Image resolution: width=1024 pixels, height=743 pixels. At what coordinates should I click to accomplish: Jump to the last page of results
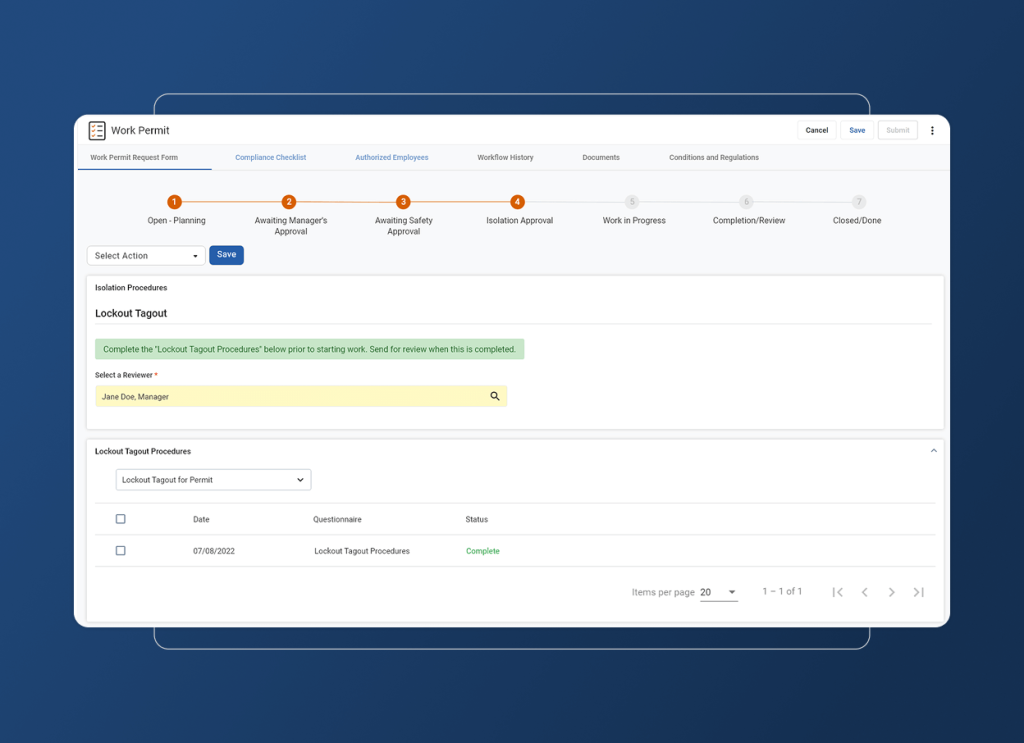[918, 592]
